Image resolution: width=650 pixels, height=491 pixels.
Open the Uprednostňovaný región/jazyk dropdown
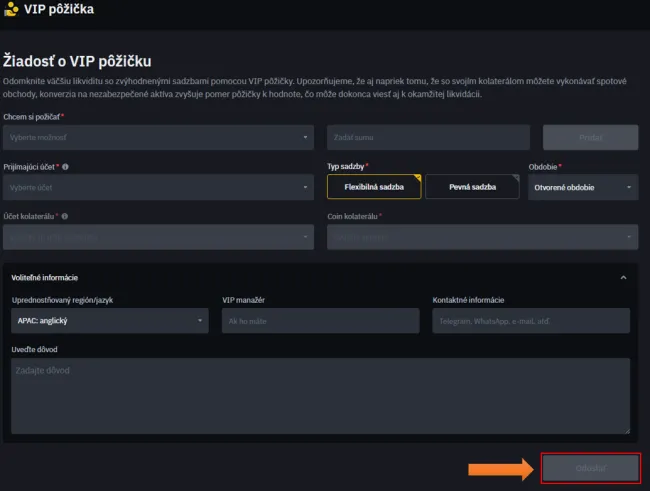[x=110, y=321]
